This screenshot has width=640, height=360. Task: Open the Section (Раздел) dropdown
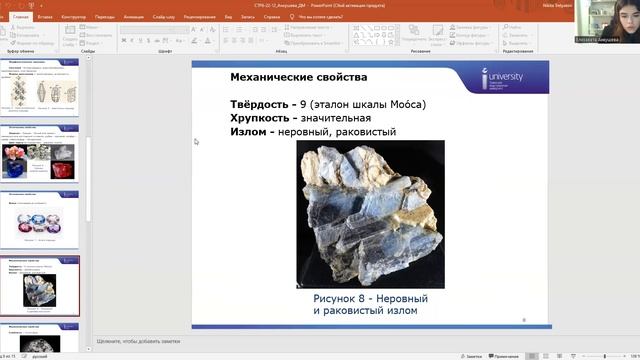[91, 43]
